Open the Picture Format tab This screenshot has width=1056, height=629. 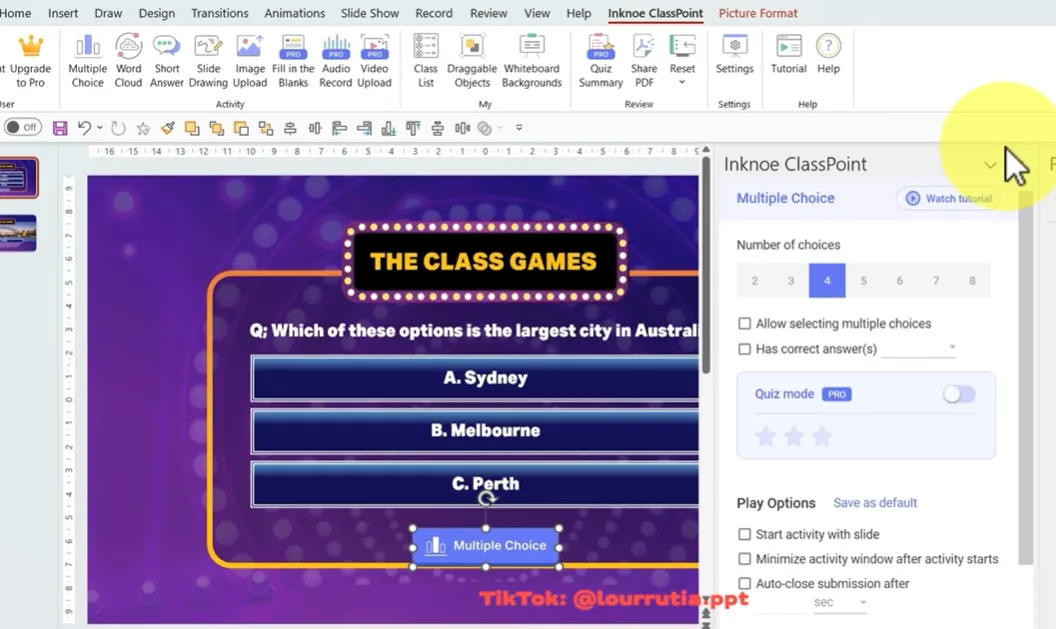click(x=757, y=13)
